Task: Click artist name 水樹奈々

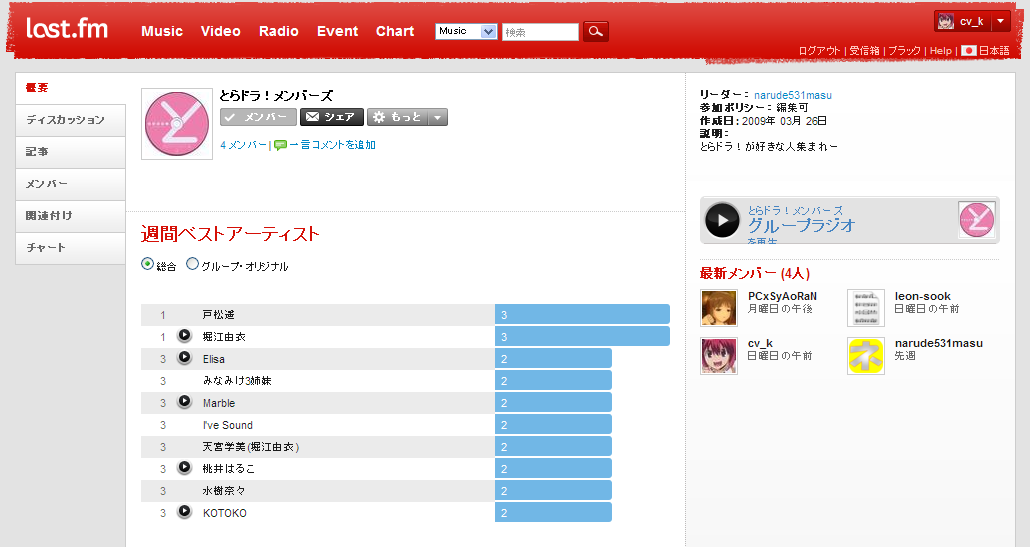Action: click(224, 491)
